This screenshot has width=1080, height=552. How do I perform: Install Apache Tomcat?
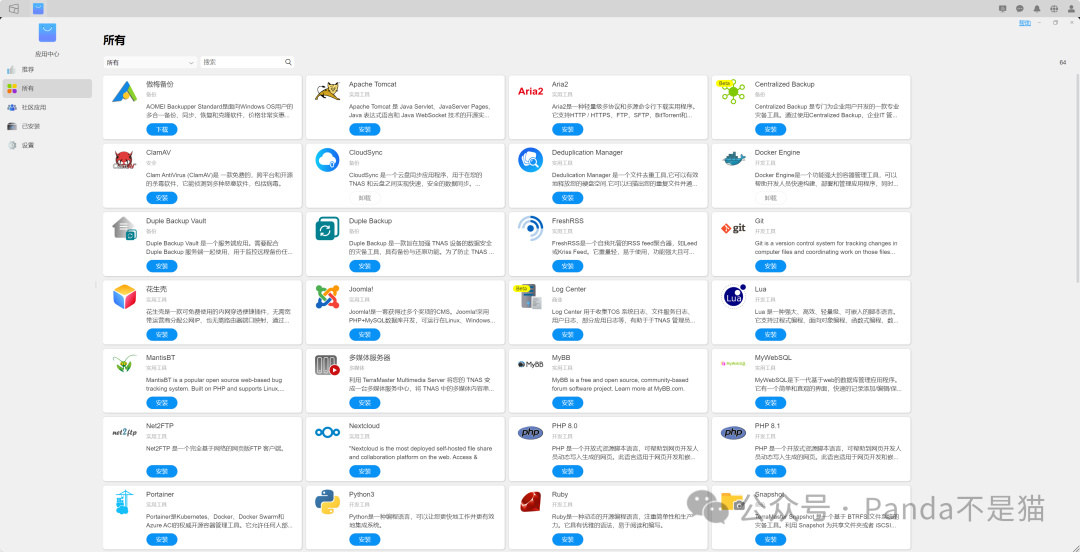pyautogui.click(x=364, y=130)
